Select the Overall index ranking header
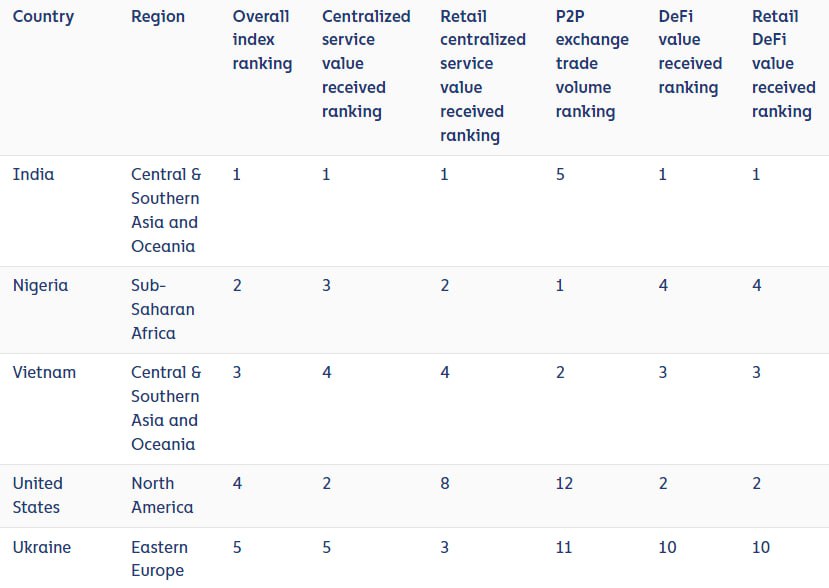 (262, 40)
